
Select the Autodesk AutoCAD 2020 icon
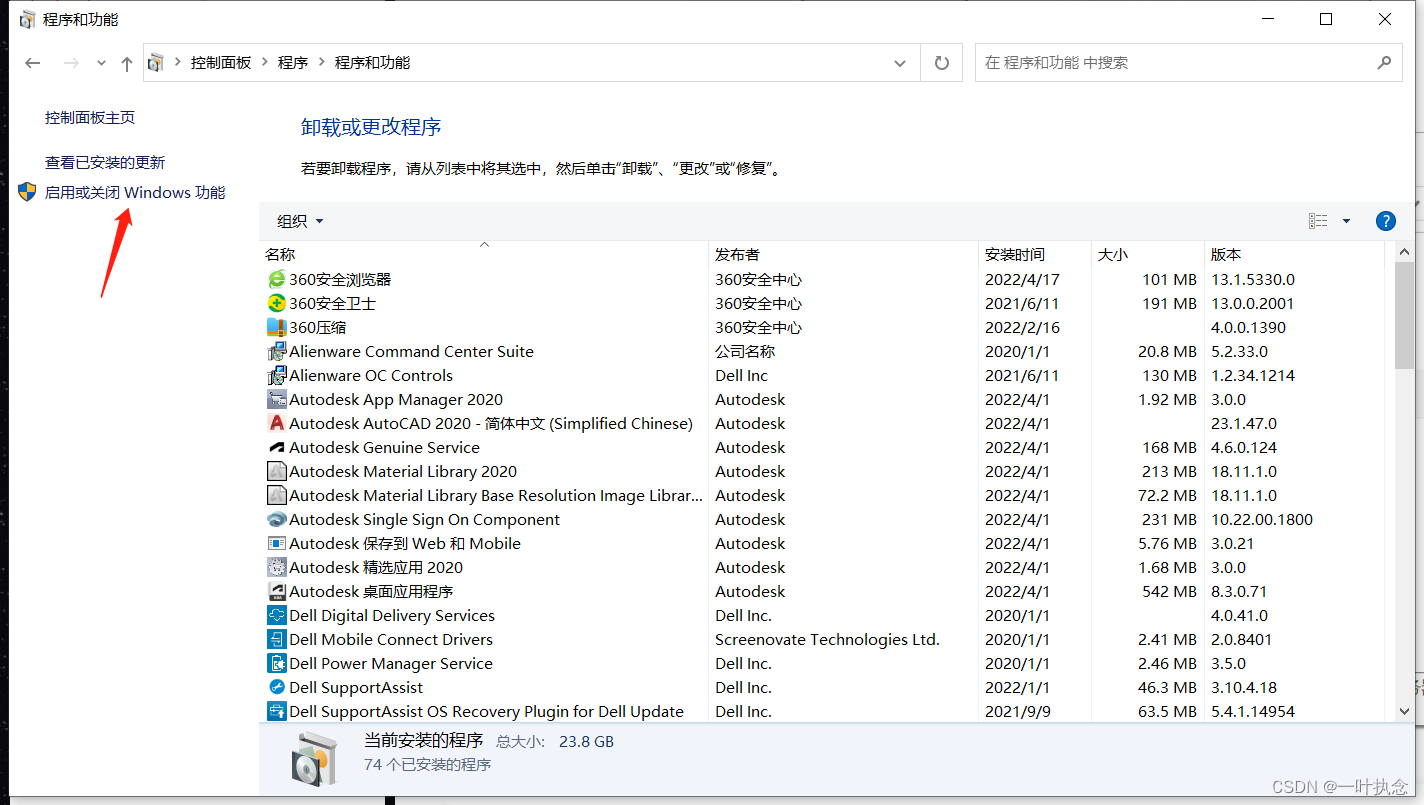point(276,424)
